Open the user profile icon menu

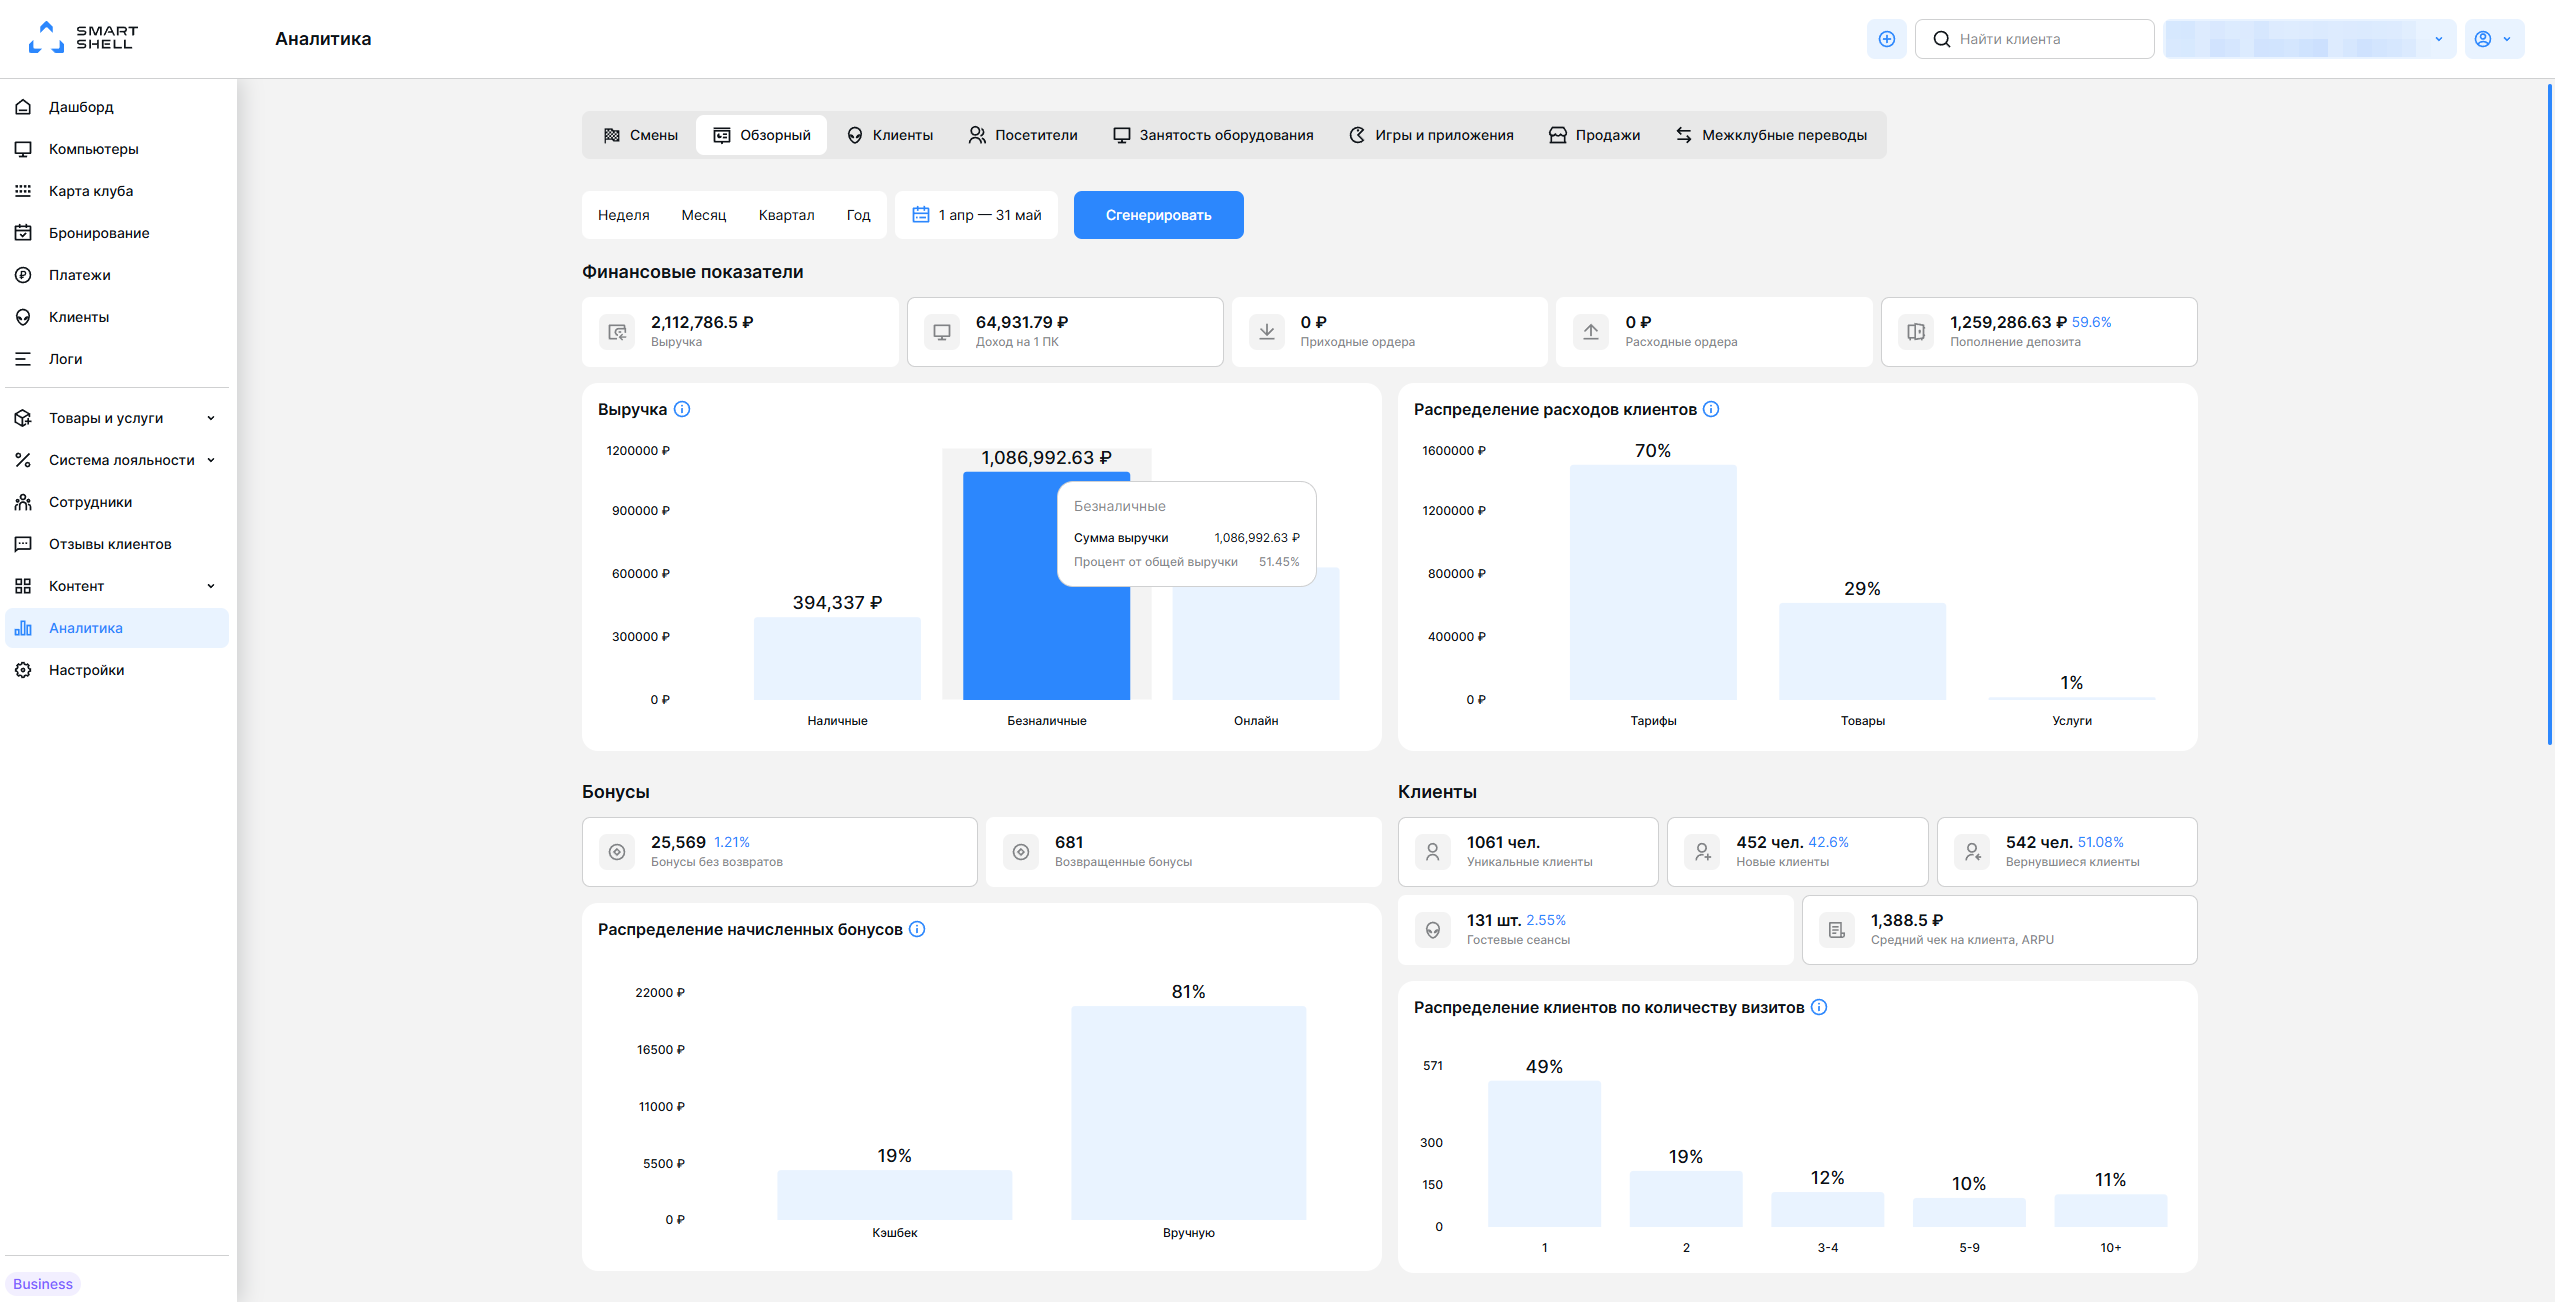(2482, 39)
